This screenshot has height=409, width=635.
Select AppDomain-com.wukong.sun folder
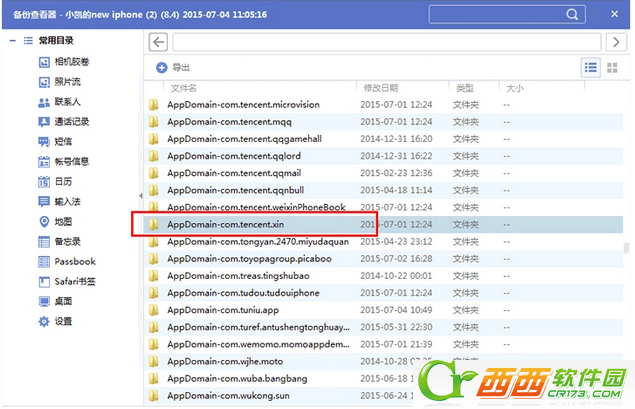click(x=383, y=396)
